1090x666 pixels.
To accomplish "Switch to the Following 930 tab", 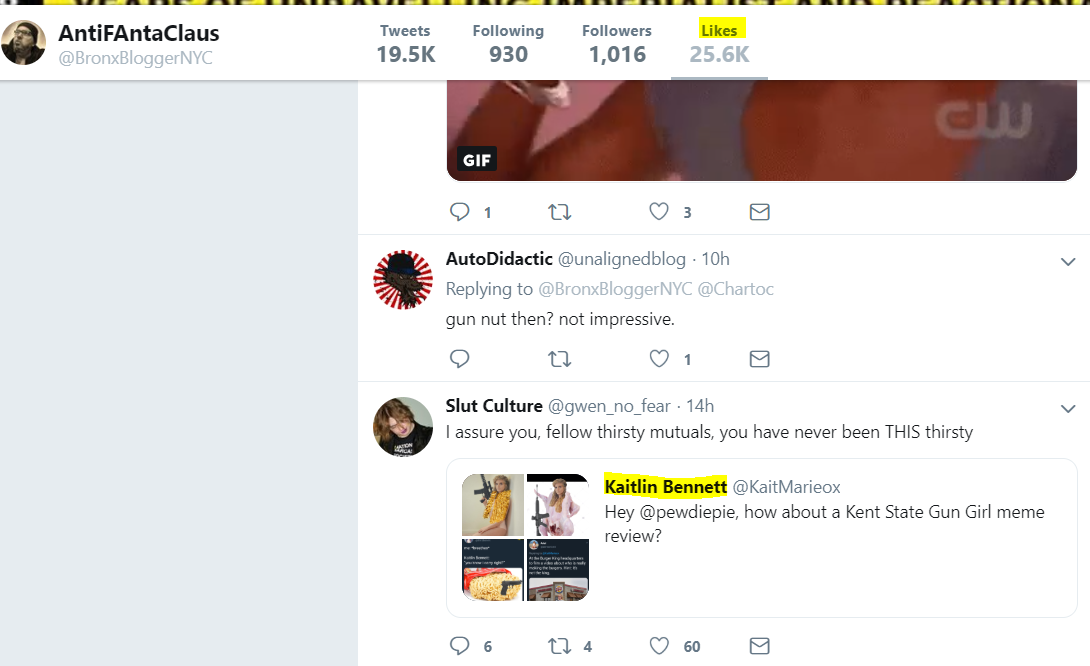I will [508, 44].
